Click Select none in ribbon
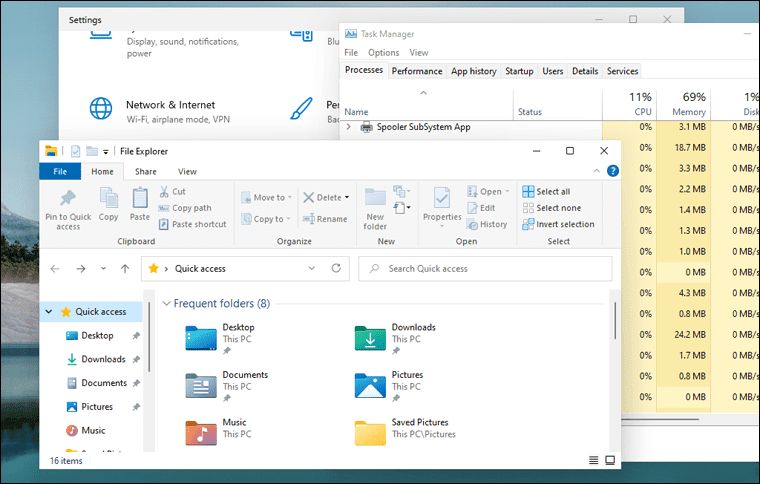Image resolution: width=760 pixels, height=484 pixels. point(552,208)
